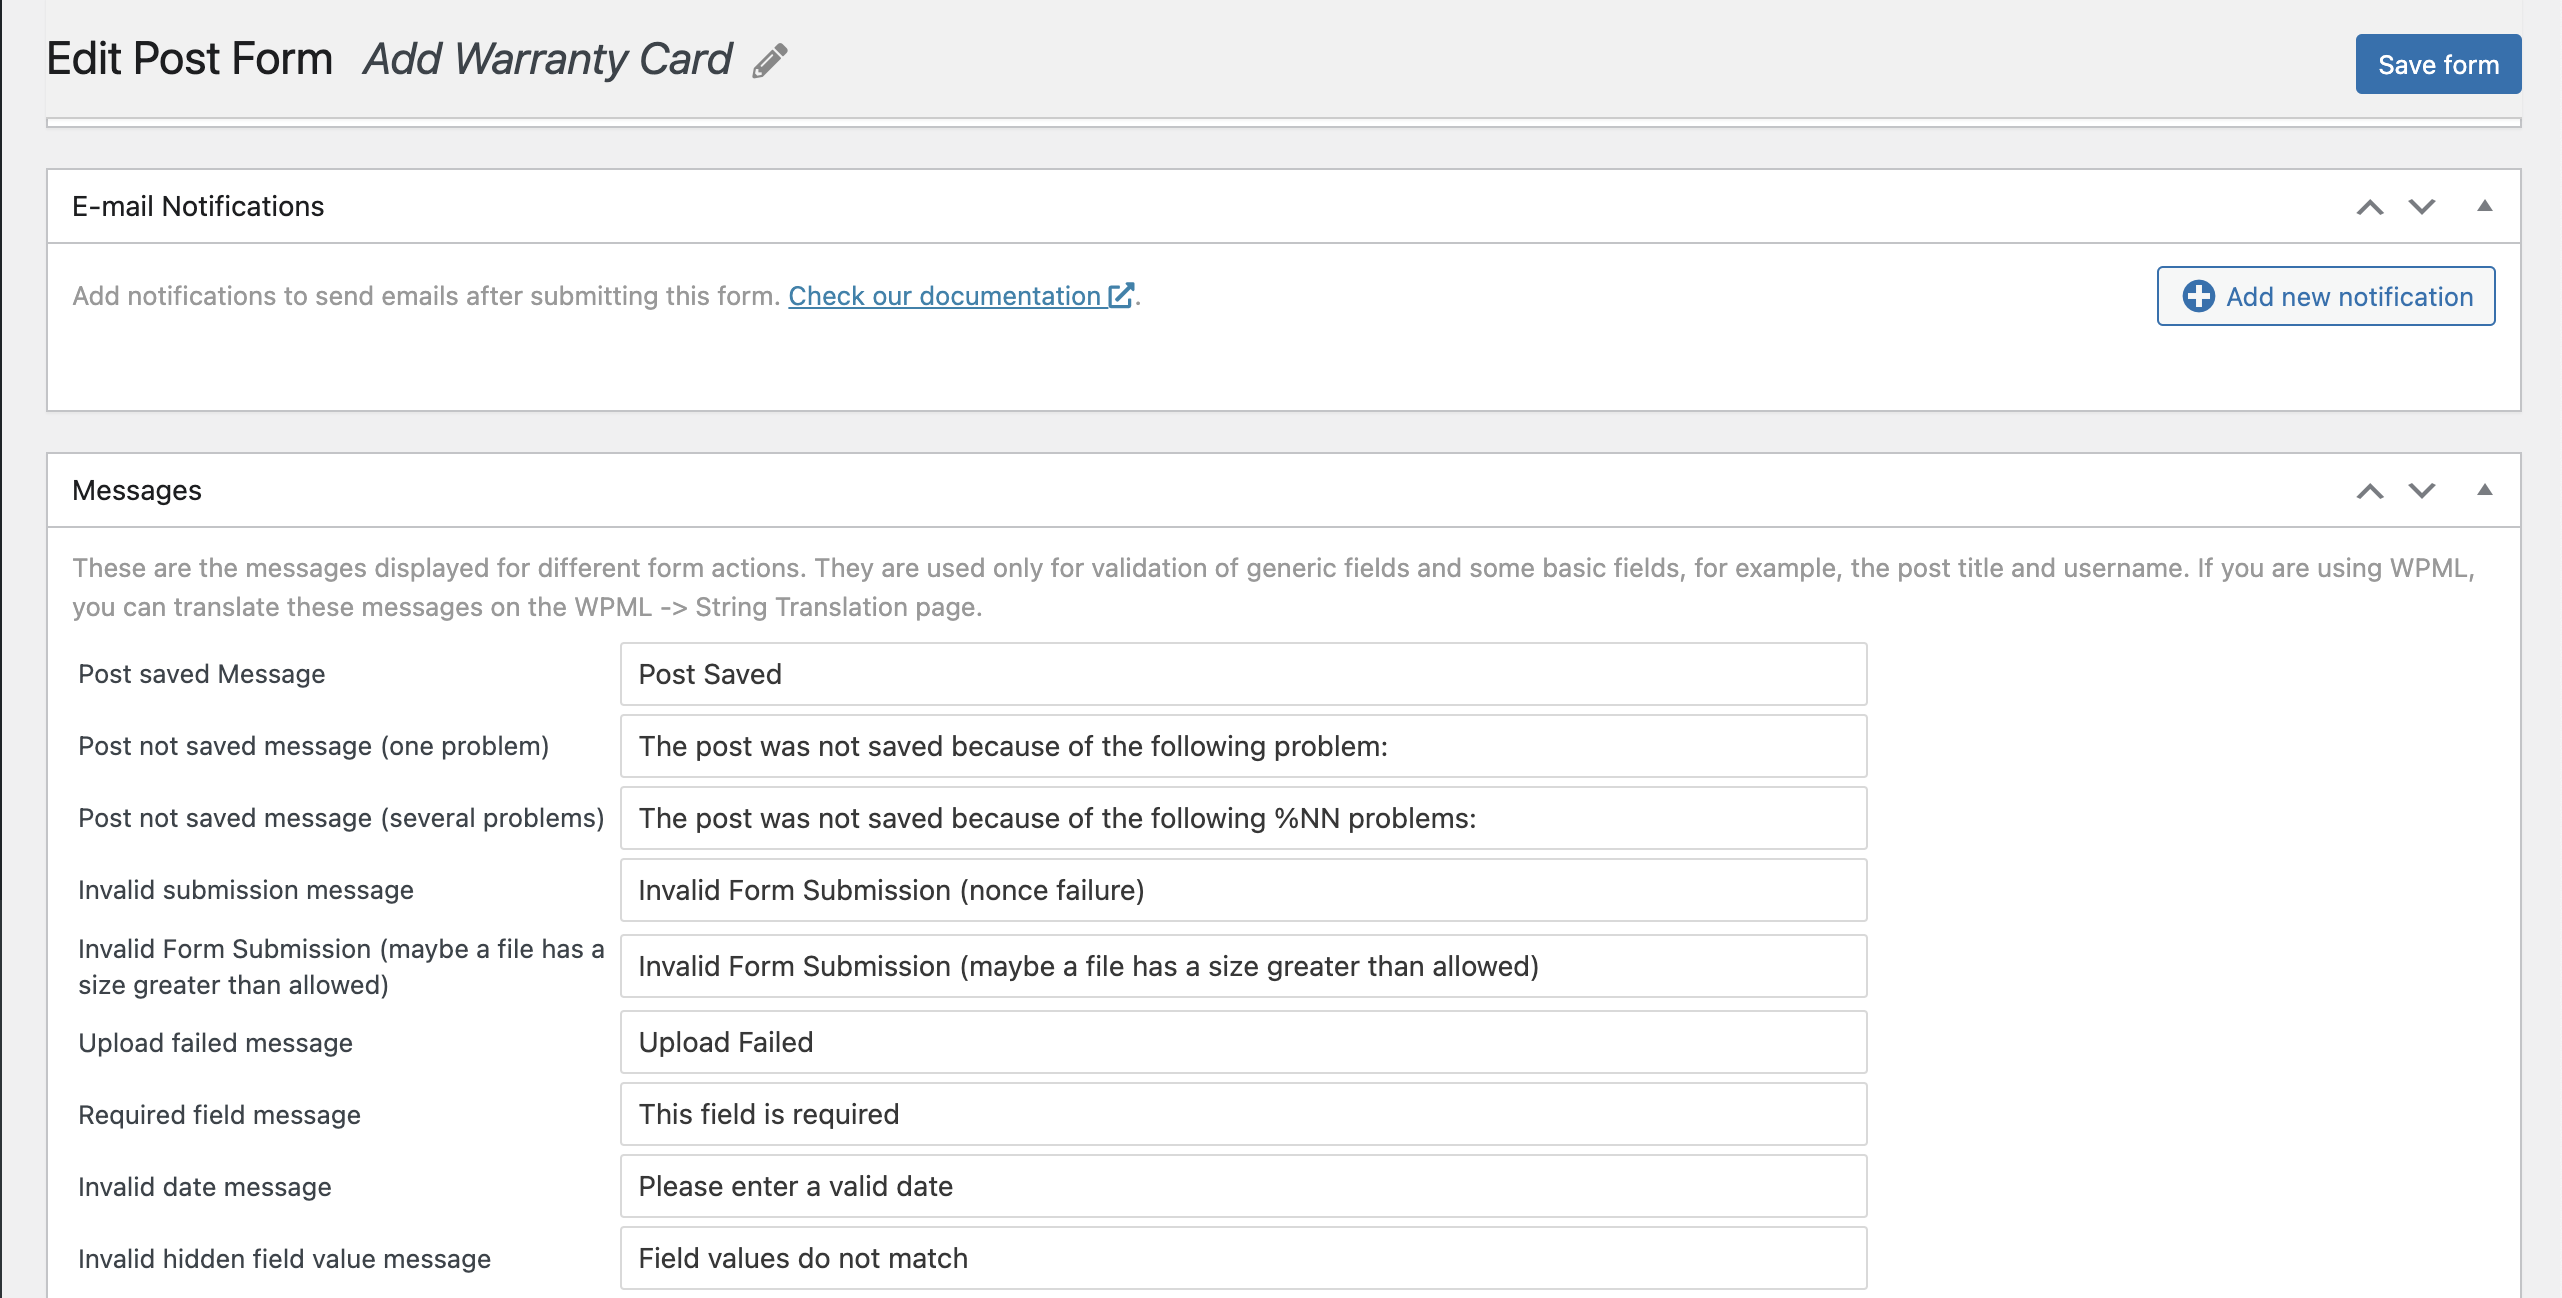Viewport: 2562px width, 1298px height.
Task: Save the form
Action: (x=2438, y=64)
